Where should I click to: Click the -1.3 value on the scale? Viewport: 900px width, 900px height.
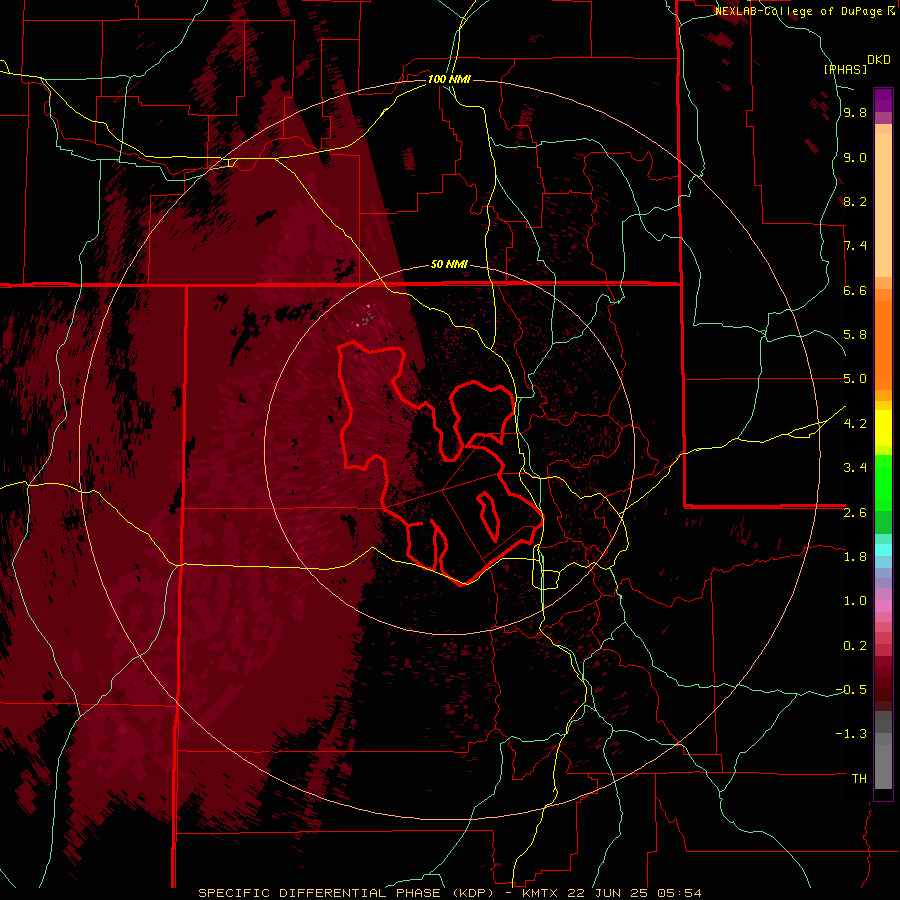851,734
